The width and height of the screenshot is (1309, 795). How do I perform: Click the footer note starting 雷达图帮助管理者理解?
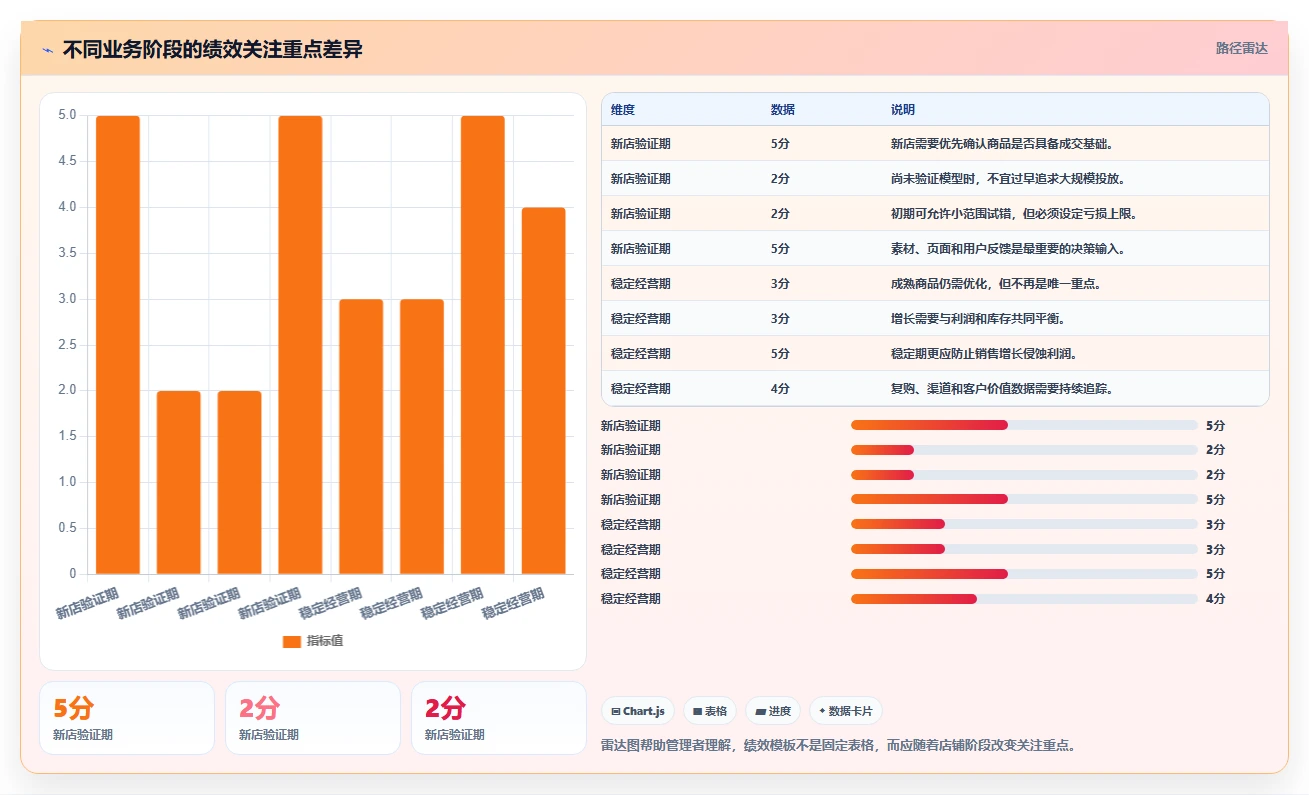838,746
